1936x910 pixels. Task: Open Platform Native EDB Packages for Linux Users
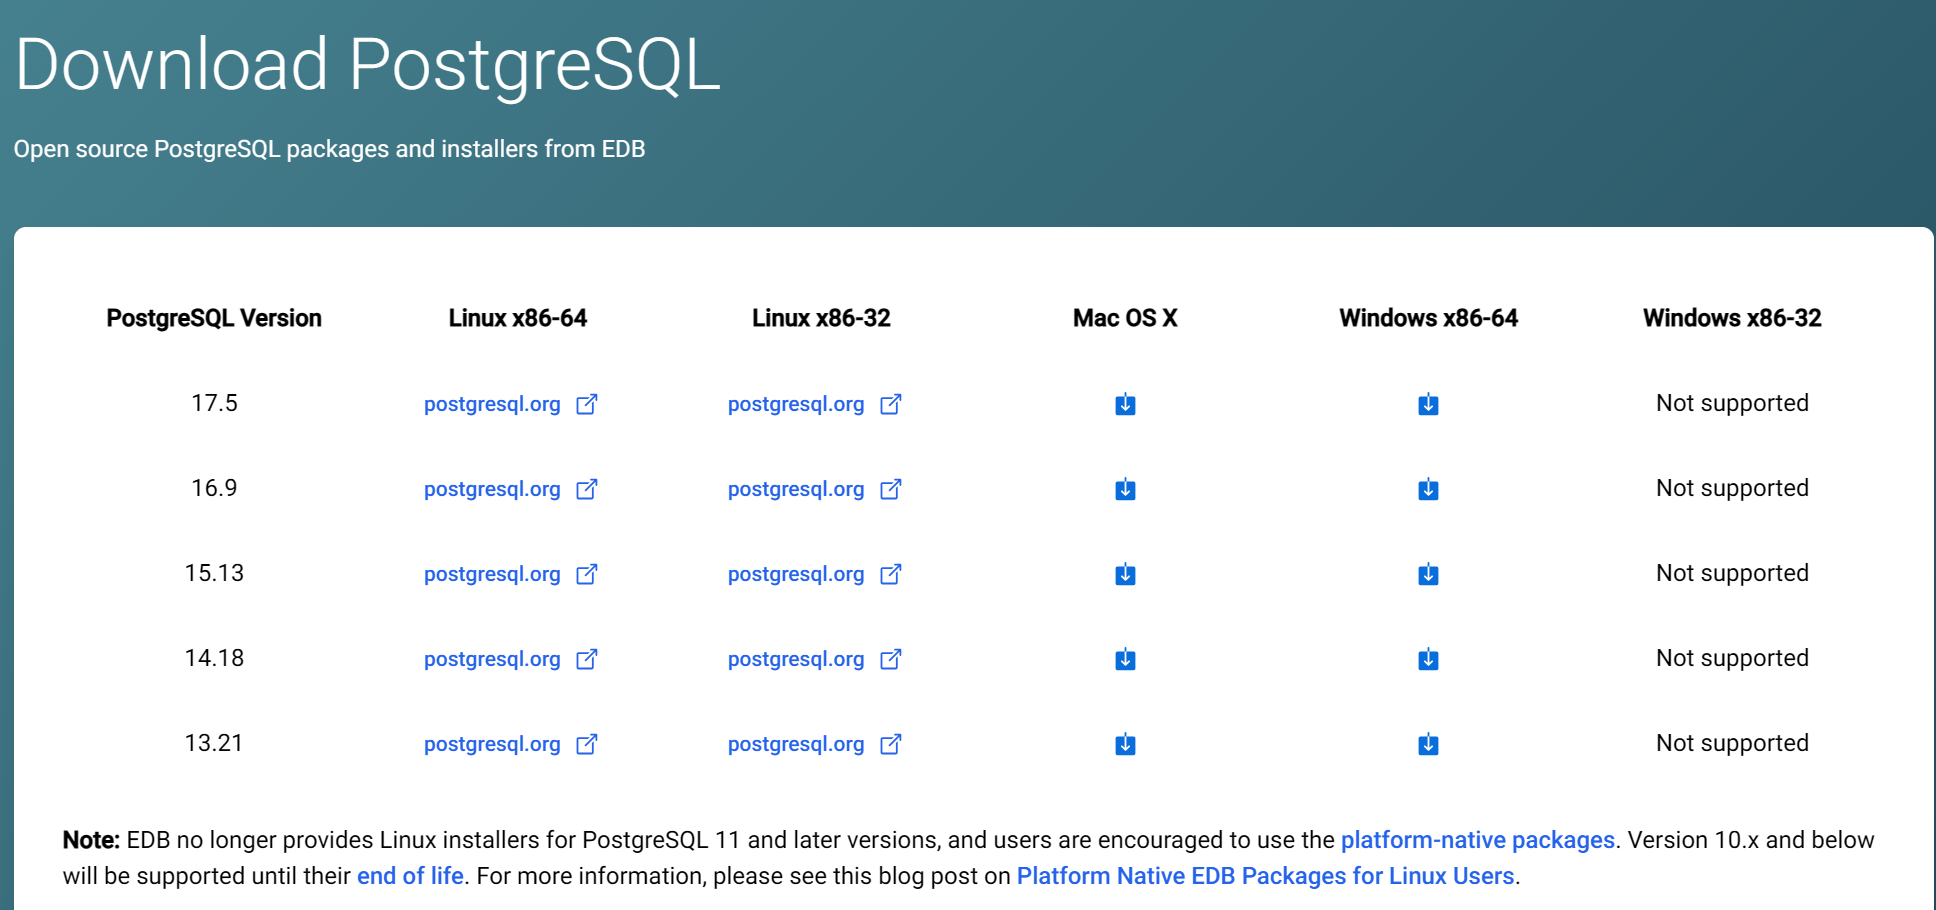[1265, 876]
